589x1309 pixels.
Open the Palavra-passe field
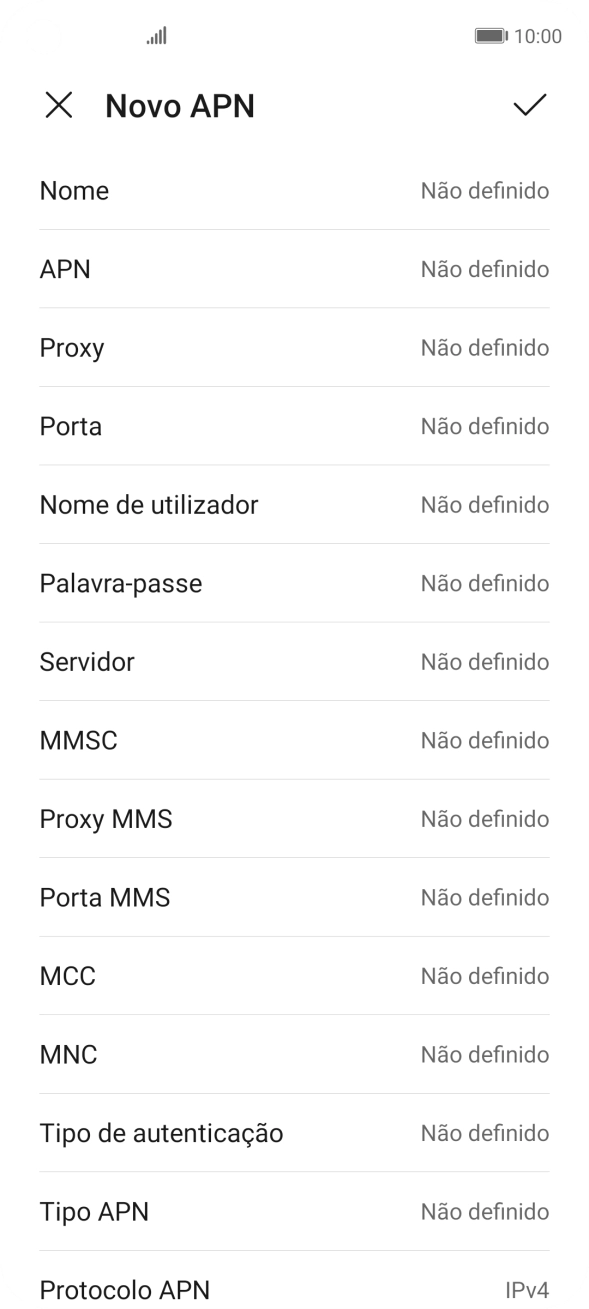pyautogui.click(x=294, y=583)
